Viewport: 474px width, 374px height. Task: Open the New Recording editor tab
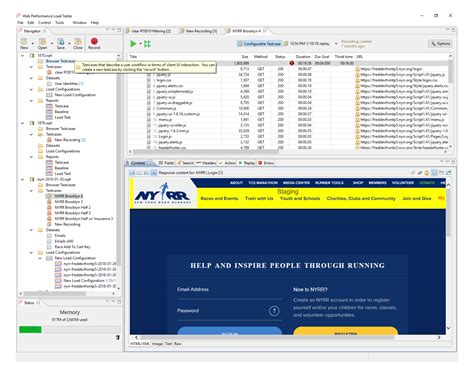point(199,31)
